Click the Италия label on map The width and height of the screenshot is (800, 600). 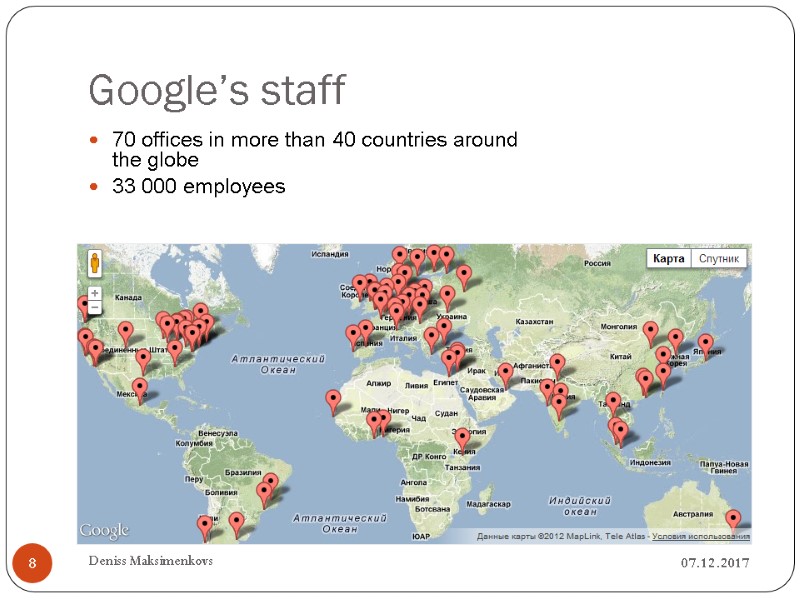403,338
